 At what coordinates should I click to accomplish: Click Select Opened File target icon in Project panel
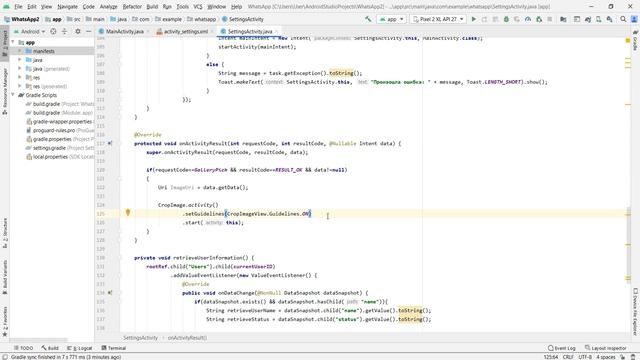[53, 31]
